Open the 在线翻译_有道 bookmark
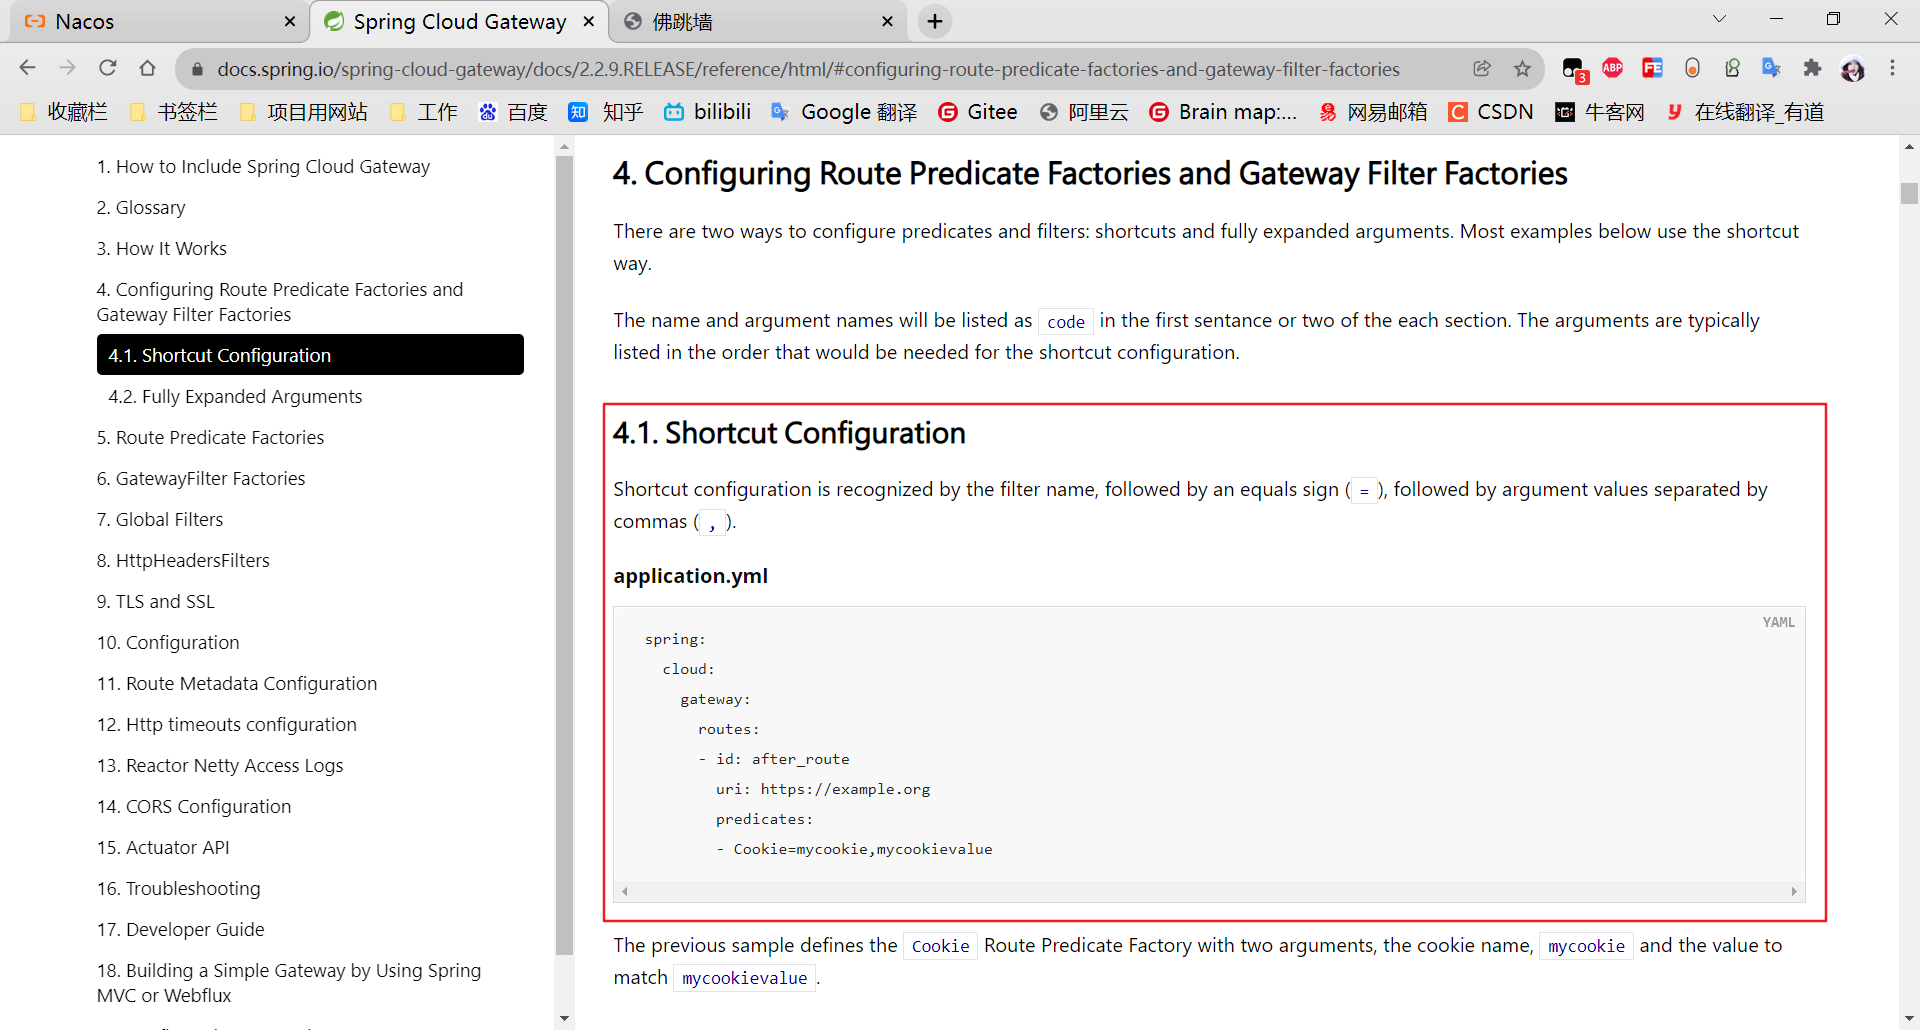The width and height of the screenshot is (1920, 1030). 1745,112
